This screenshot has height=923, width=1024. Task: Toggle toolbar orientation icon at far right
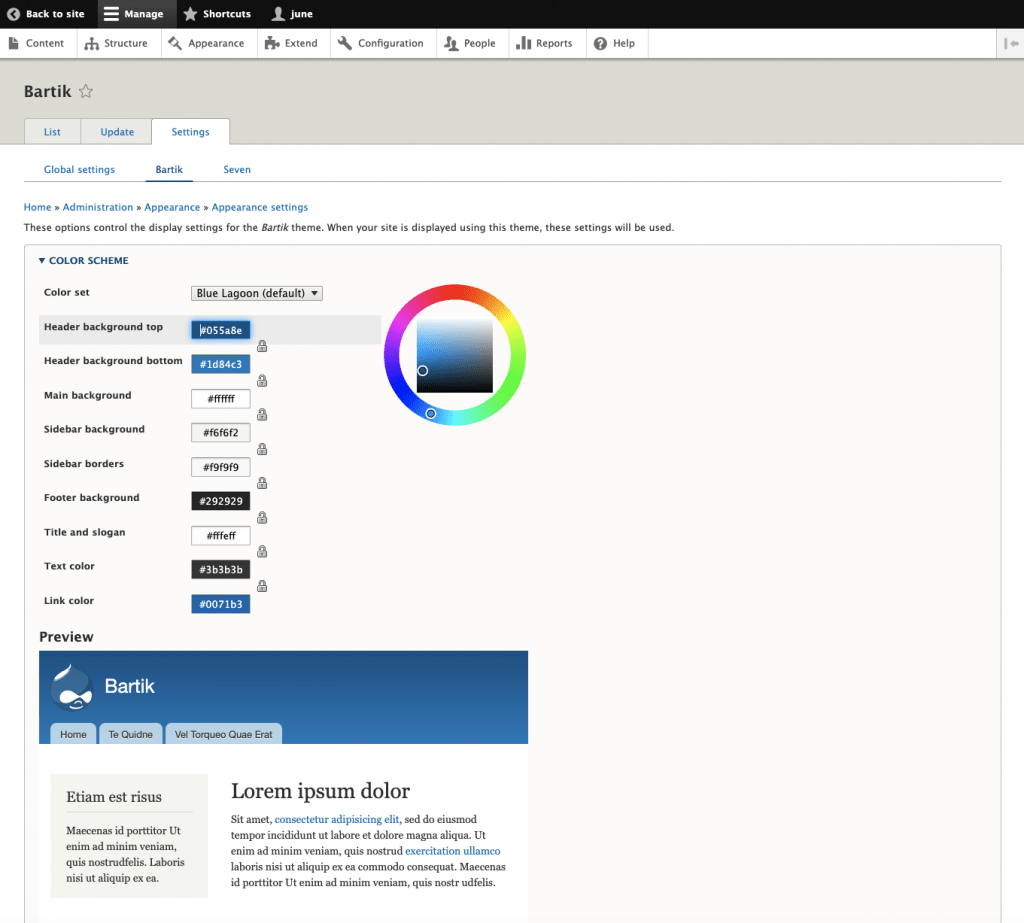pyautogui.click(x=1011, y=43)
